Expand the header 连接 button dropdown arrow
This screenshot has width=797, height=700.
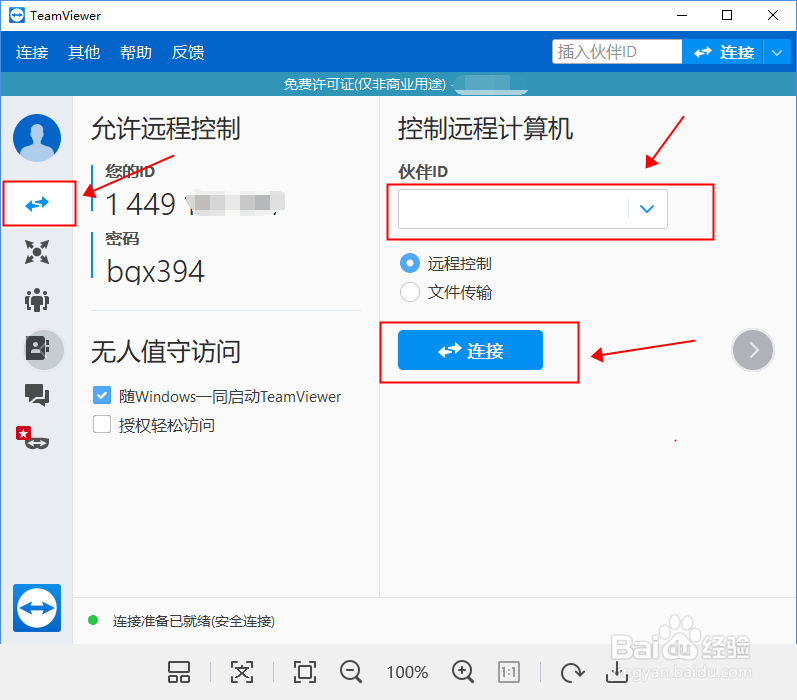pyautogui.click(x=777, y=52)
